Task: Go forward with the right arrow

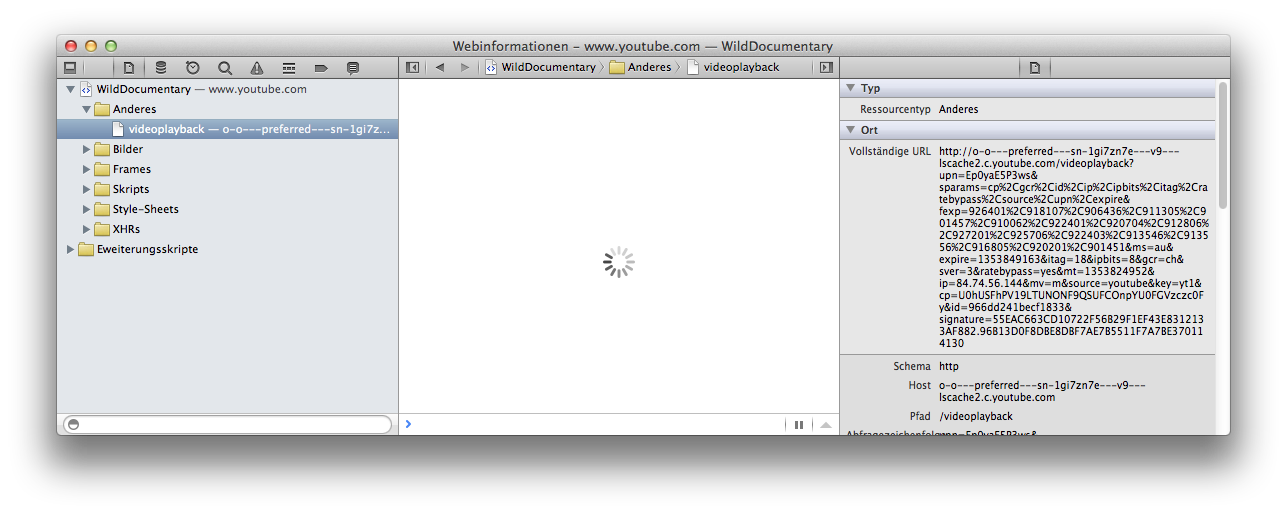Action: pyautogui.click(x=464, y=67)
